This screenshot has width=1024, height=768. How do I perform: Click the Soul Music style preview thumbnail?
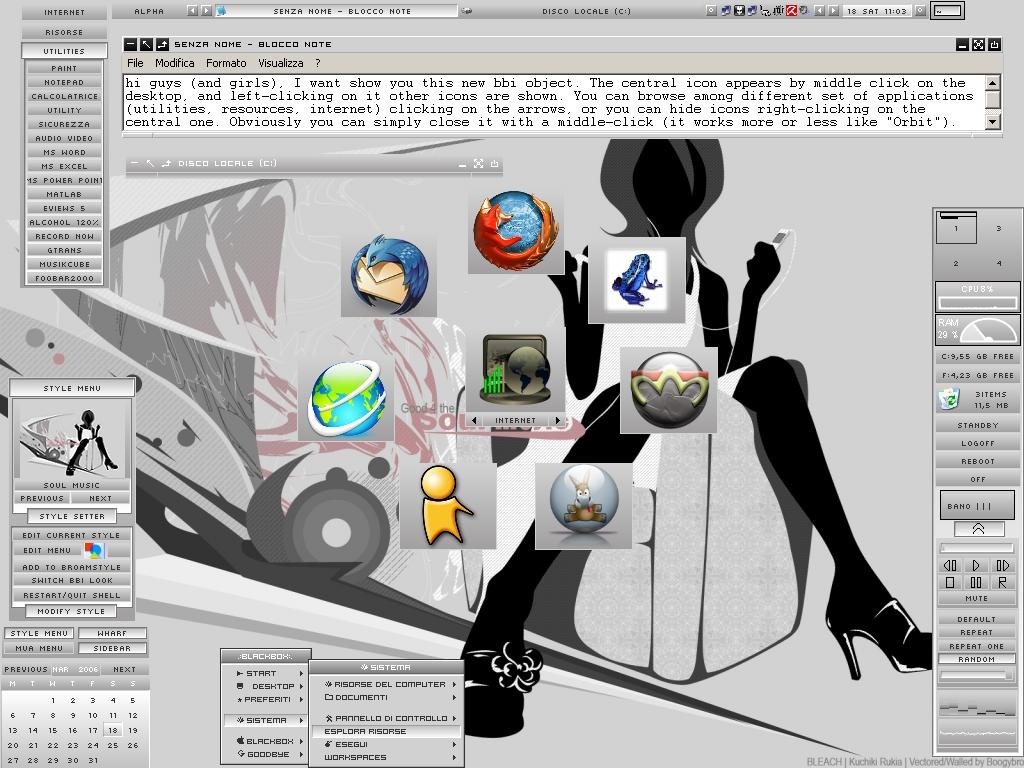[72, 440]
